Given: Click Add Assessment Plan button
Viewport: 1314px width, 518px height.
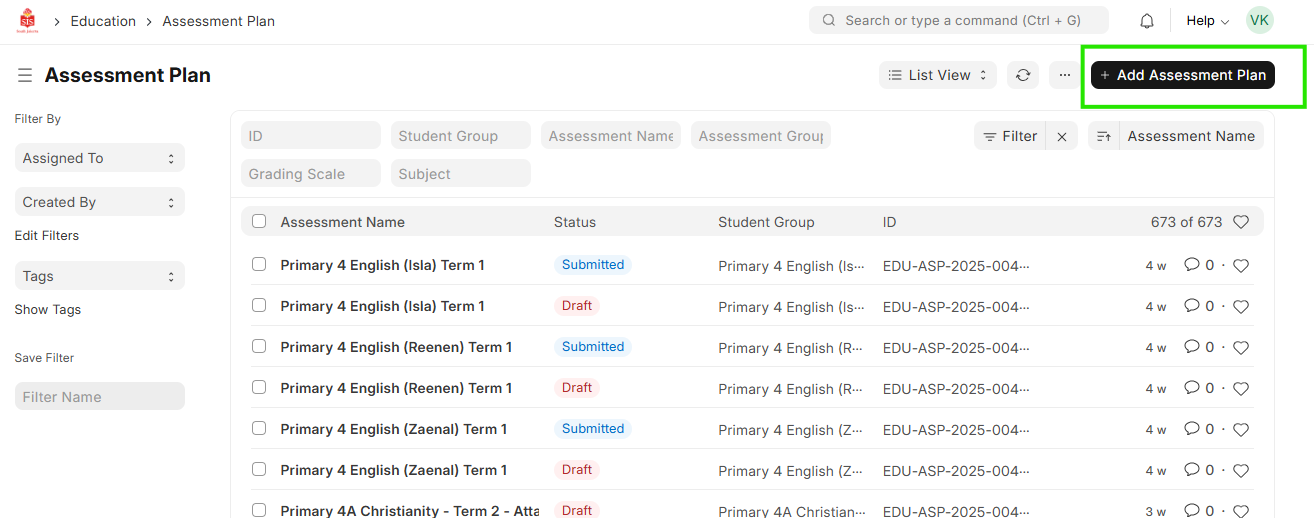Looking at the screenshot, I should click(1182, 75).
